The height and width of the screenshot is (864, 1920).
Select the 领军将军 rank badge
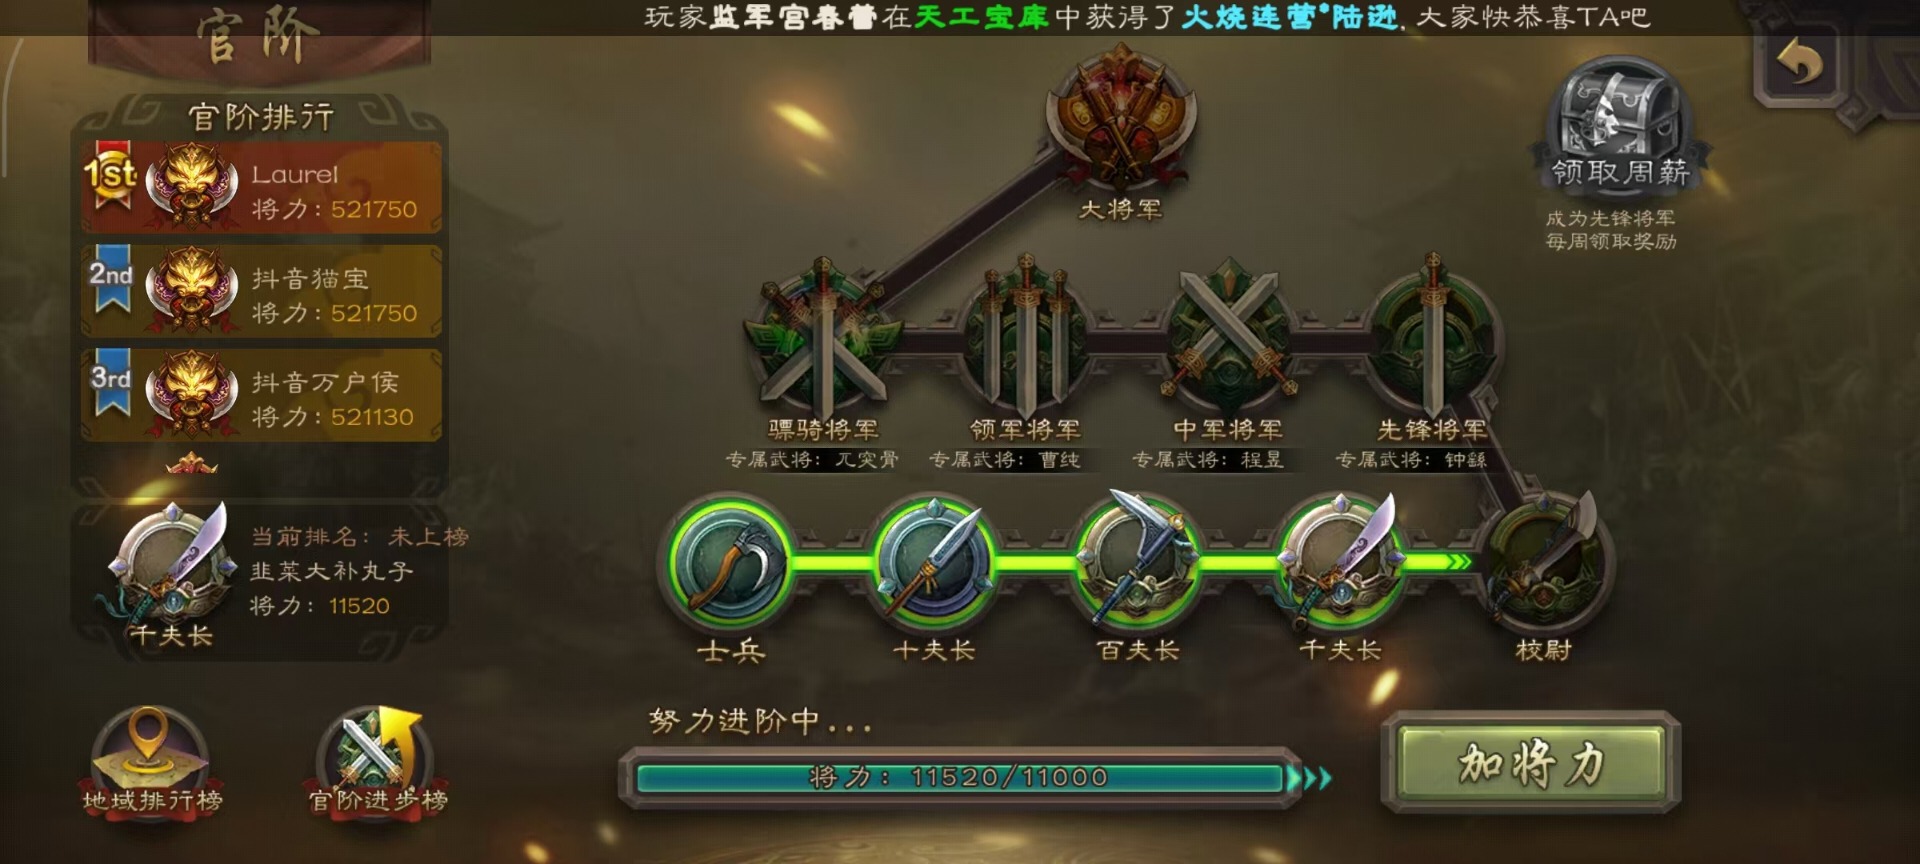[1026, 335]
